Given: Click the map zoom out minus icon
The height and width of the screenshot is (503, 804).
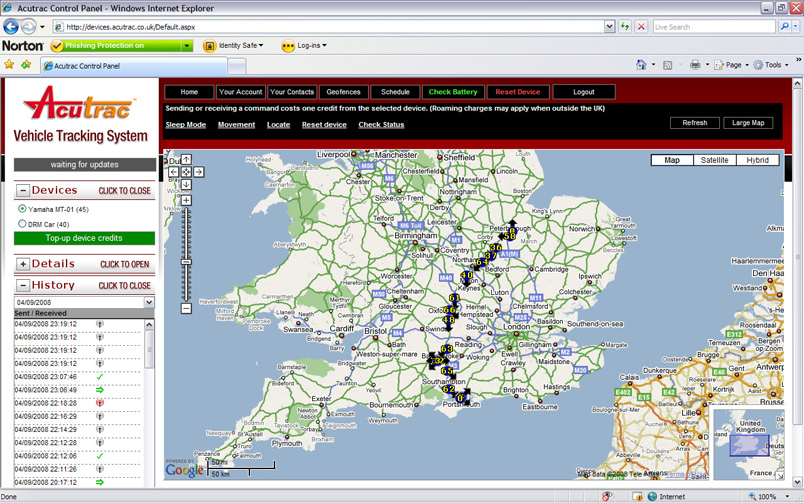Looking at the screenshot, I should coord(186,308).
